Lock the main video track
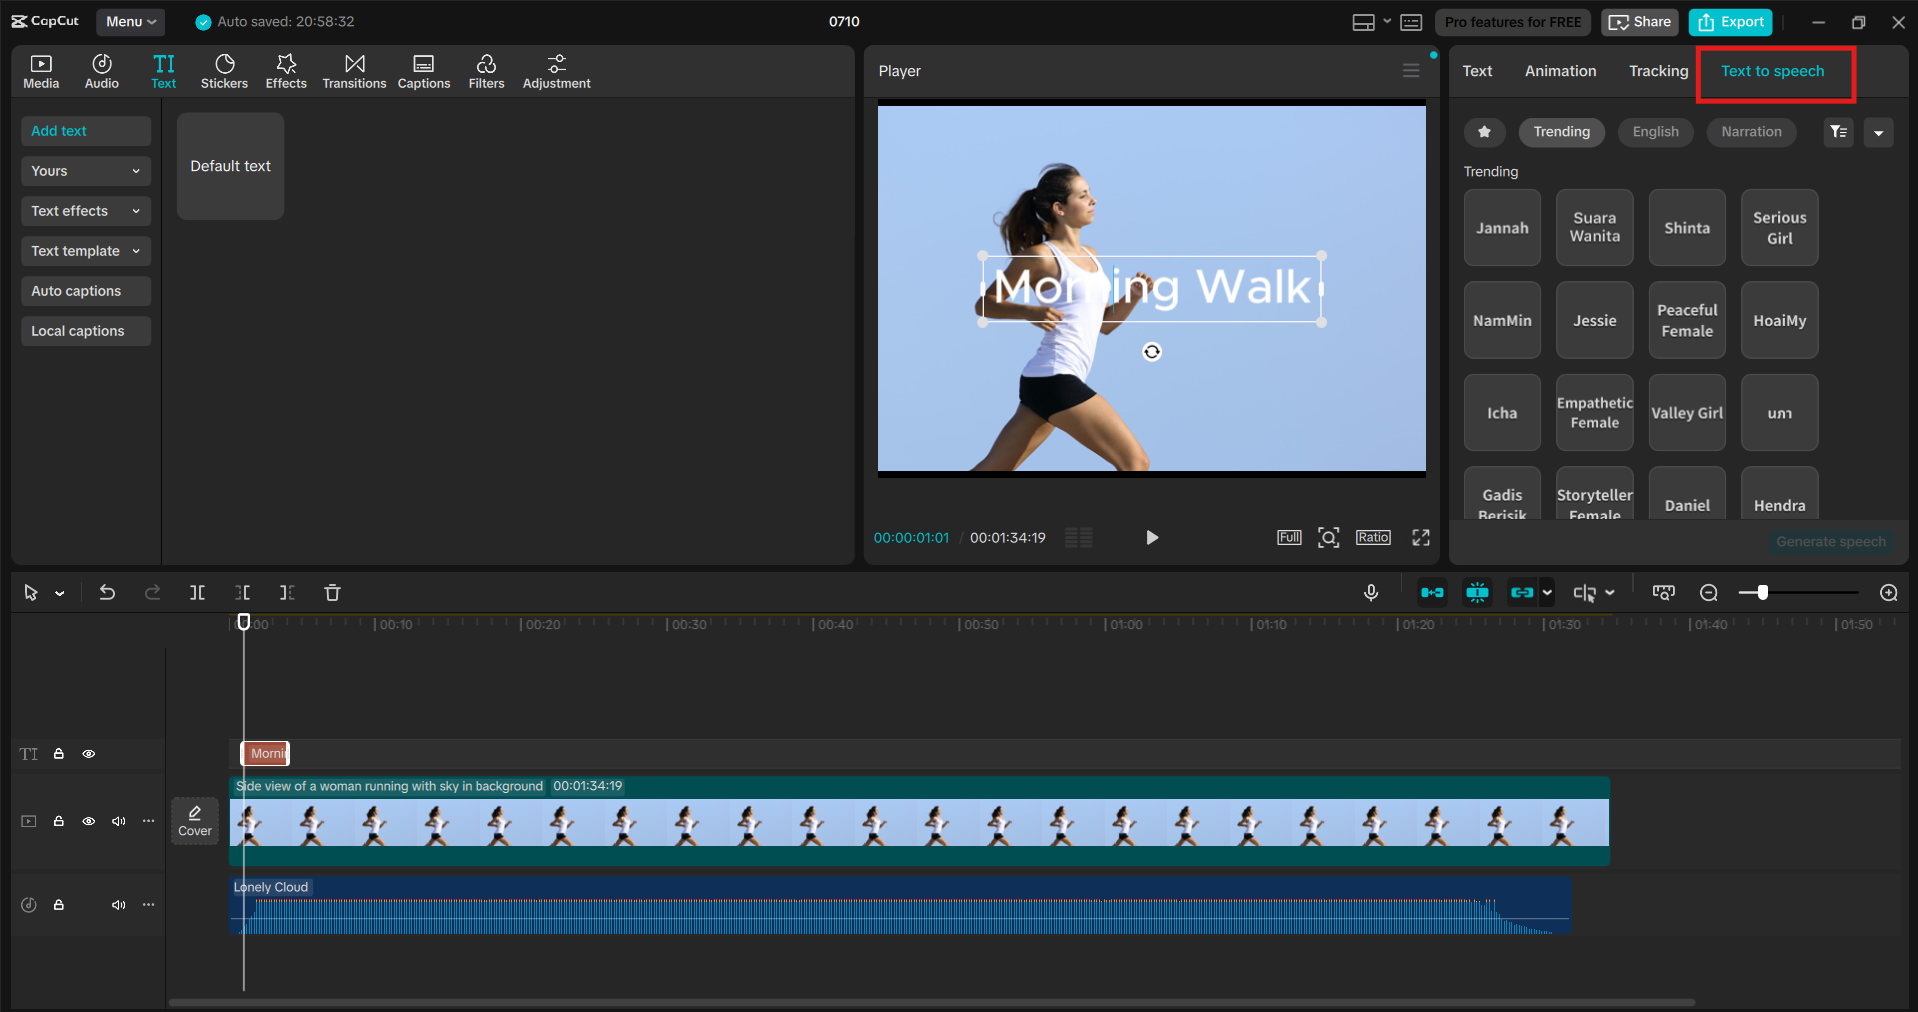1918x1012 pixels. tap(59, 821)
